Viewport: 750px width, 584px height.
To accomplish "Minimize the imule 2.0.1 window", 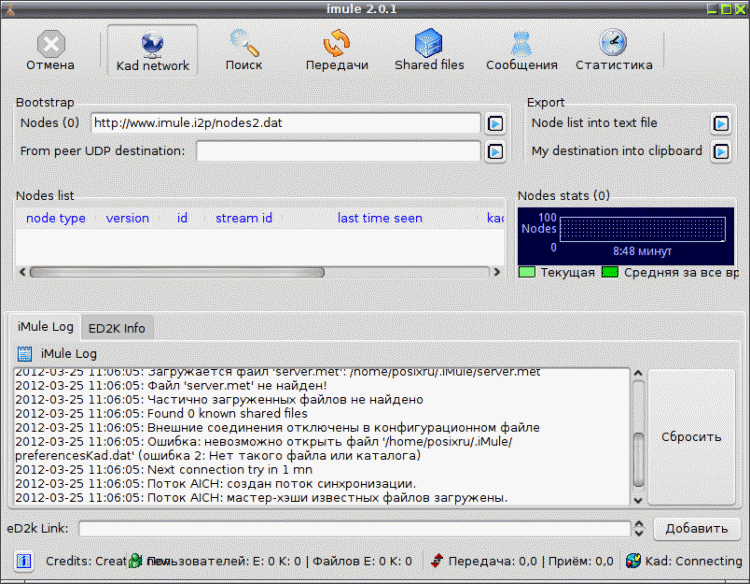I will 712,9.
